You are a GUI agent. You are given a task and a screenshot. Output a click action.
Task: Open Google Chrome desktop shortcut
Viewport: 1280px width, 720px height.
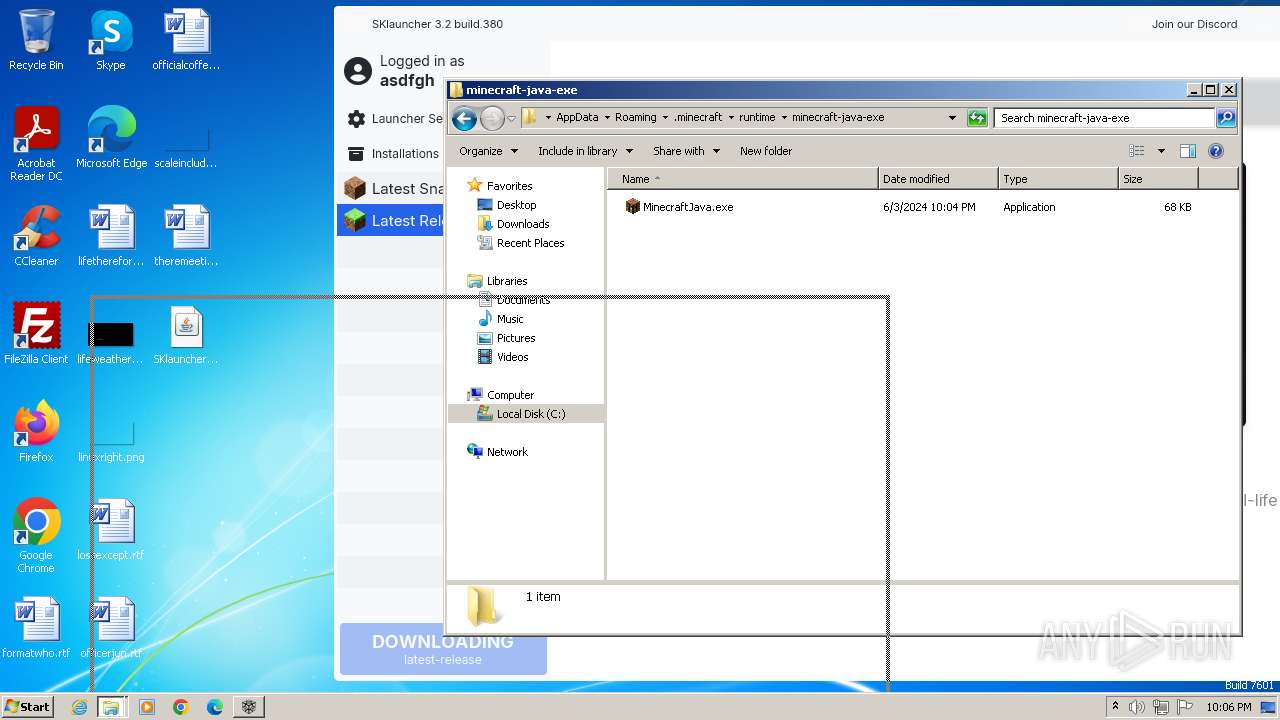point(36,536)
